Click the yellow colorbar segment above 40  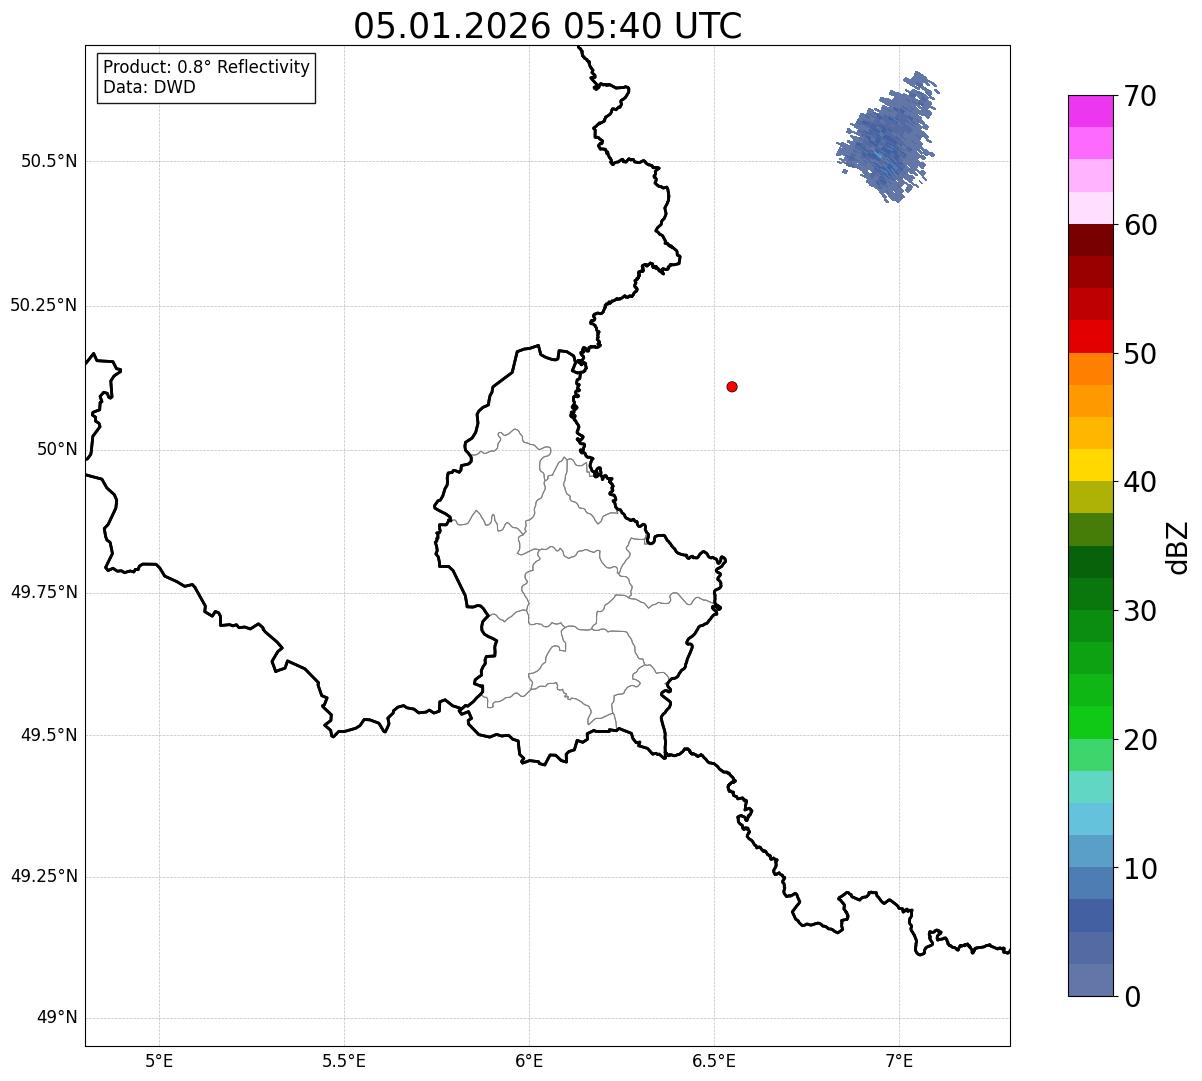tap(1090, 465)
